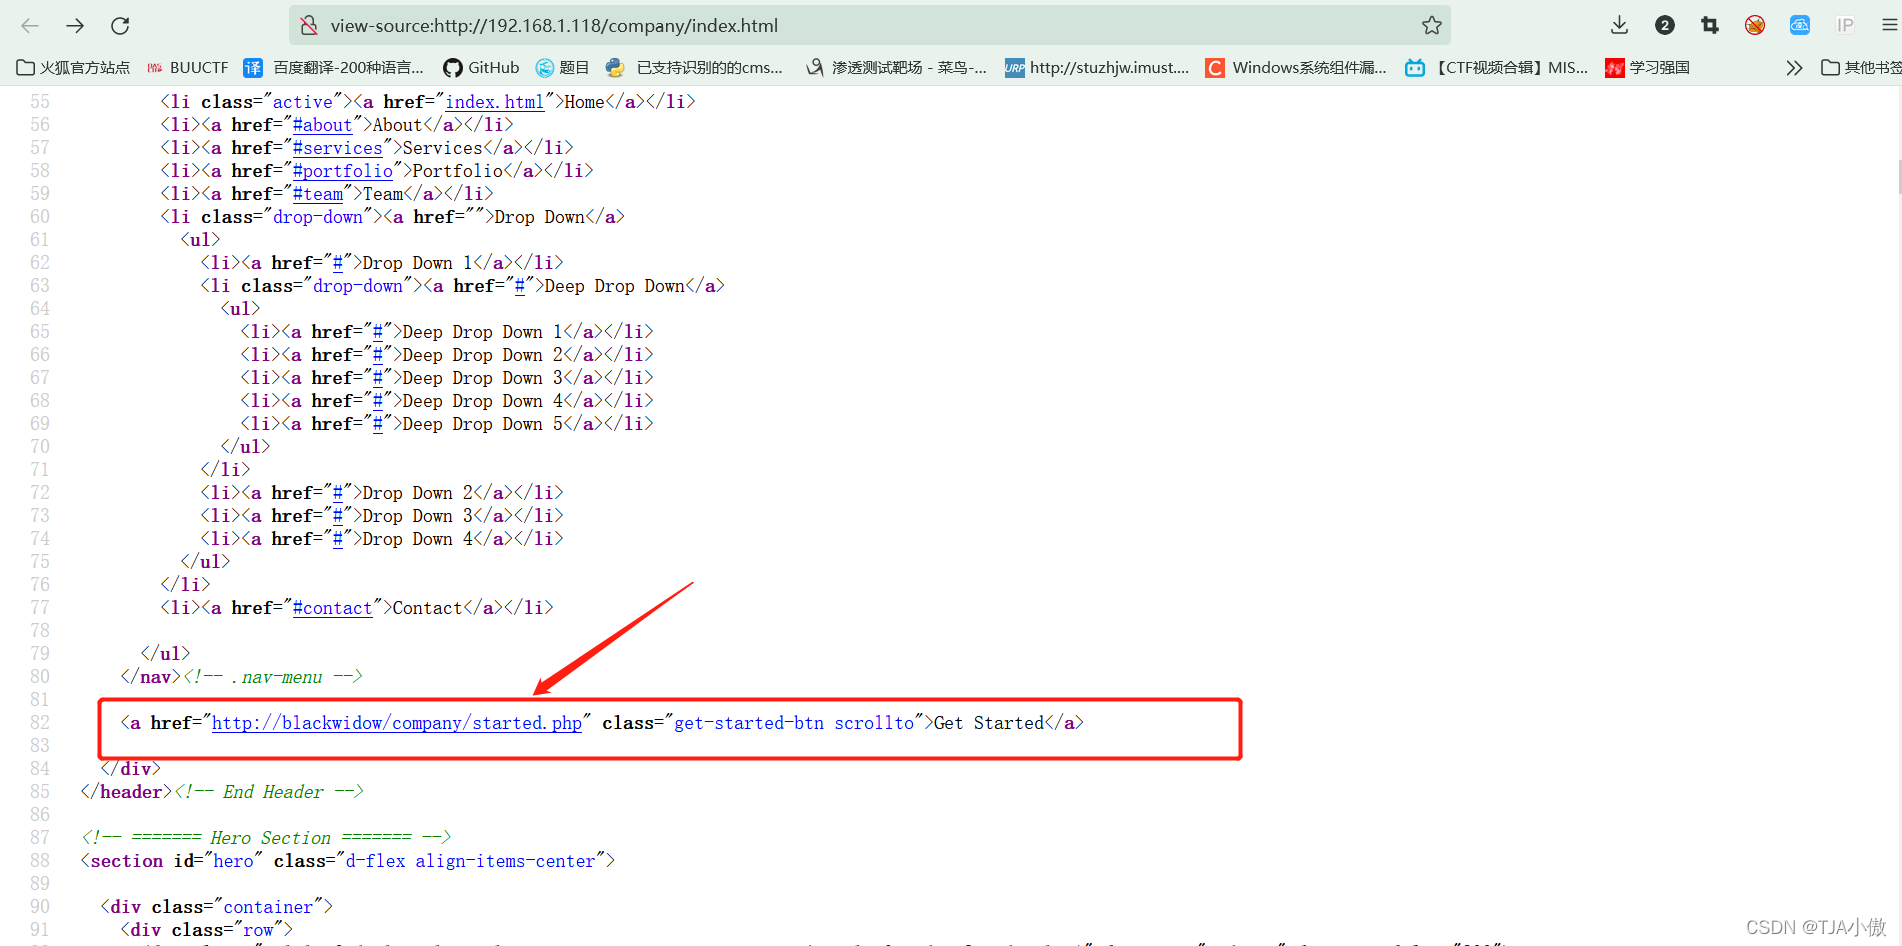The height and width of the screenshot is (946, 1902).
Task: Click the browser back arrow
Action: point(30,26)
